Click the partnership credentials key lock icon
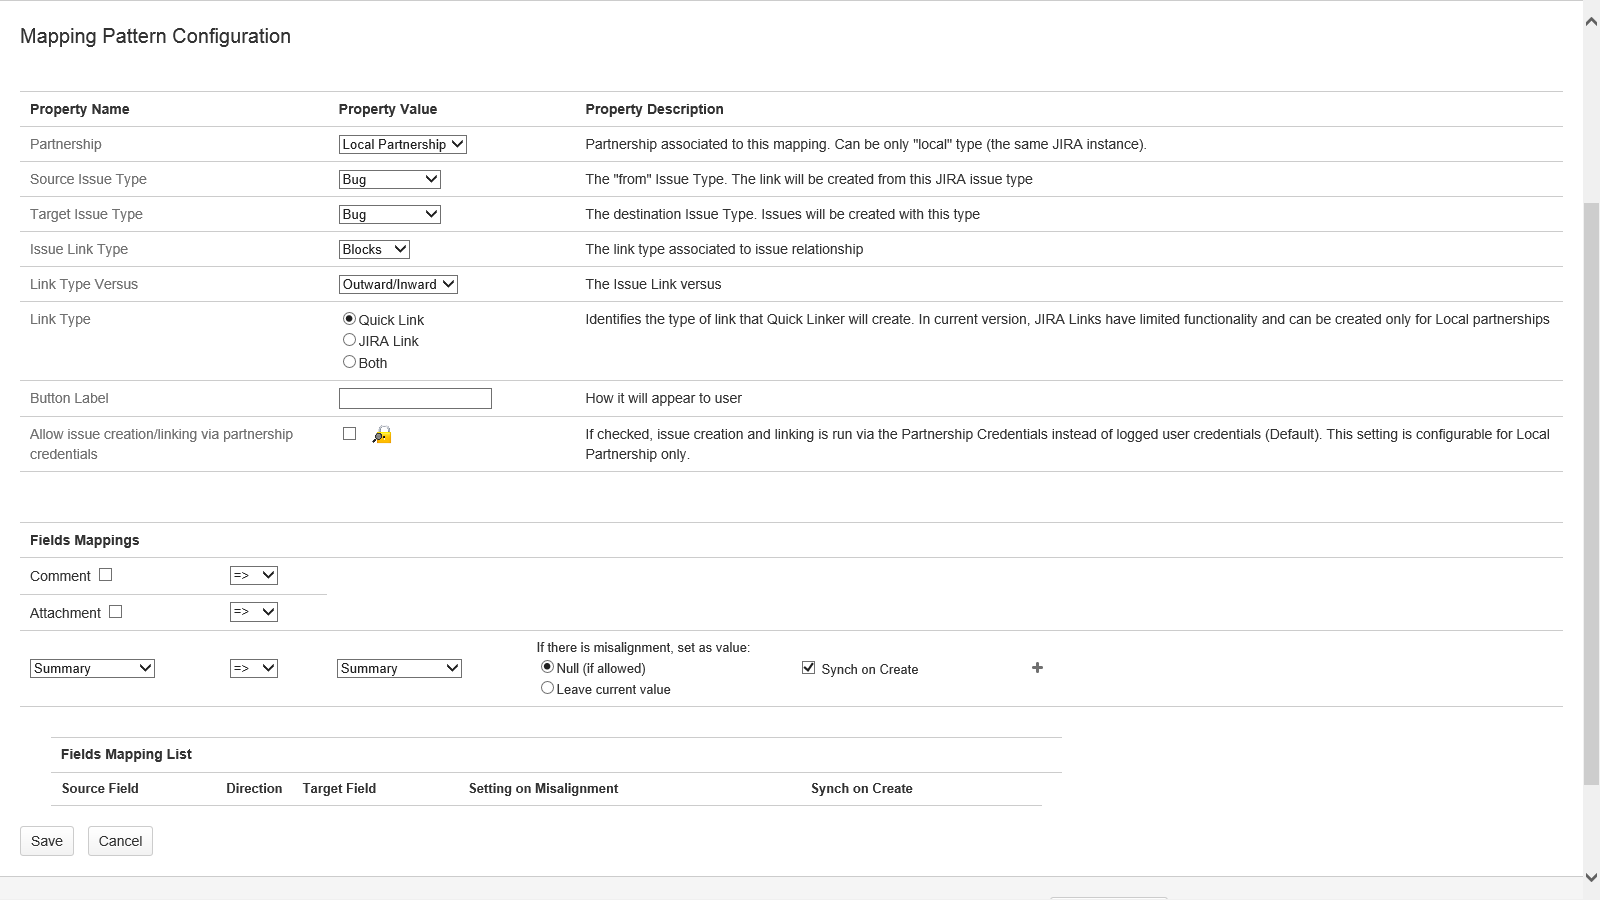The image size is (1600, 900). pos(382,435)
